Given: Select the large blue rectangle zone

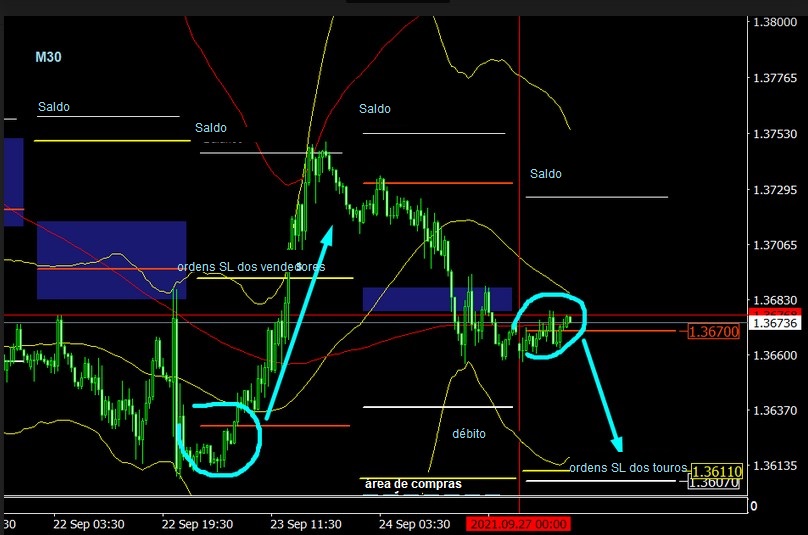Looking at the screenshot, I should [111, 259].
